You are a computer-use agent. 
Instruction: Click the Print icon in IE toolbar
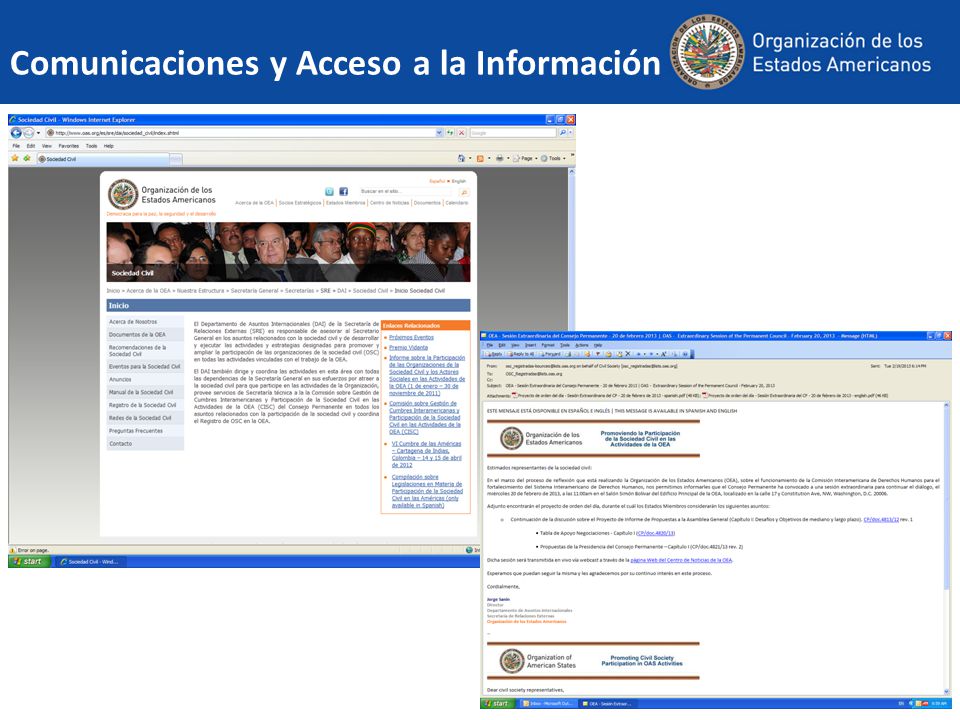pyautogui.click(x=499, y=159)
